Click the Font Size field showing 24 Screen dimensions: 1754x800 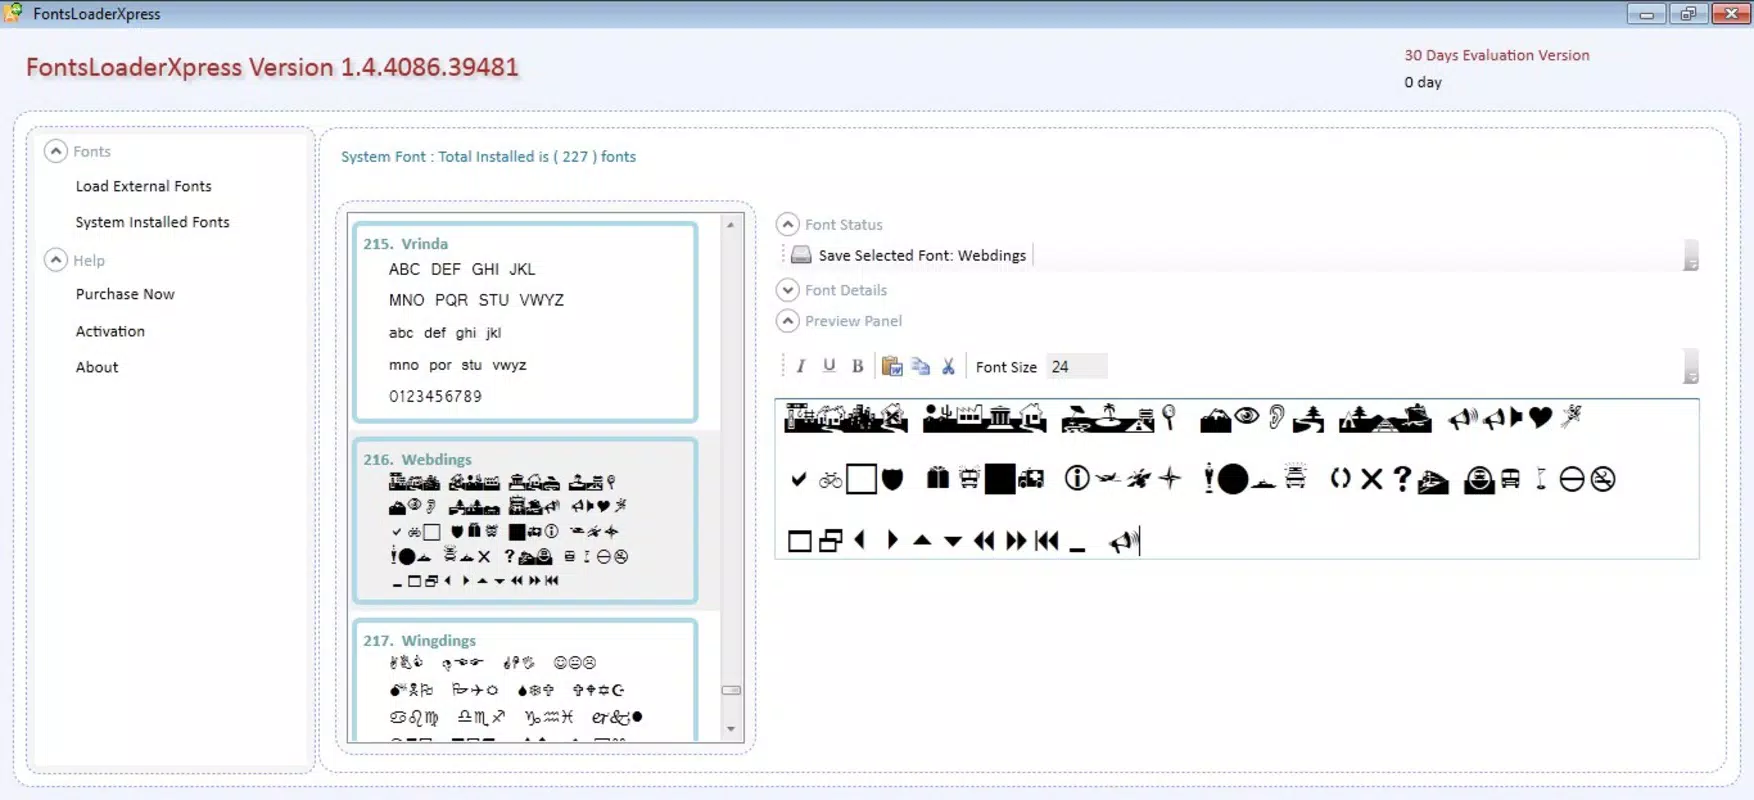[x=1076, y=367]
